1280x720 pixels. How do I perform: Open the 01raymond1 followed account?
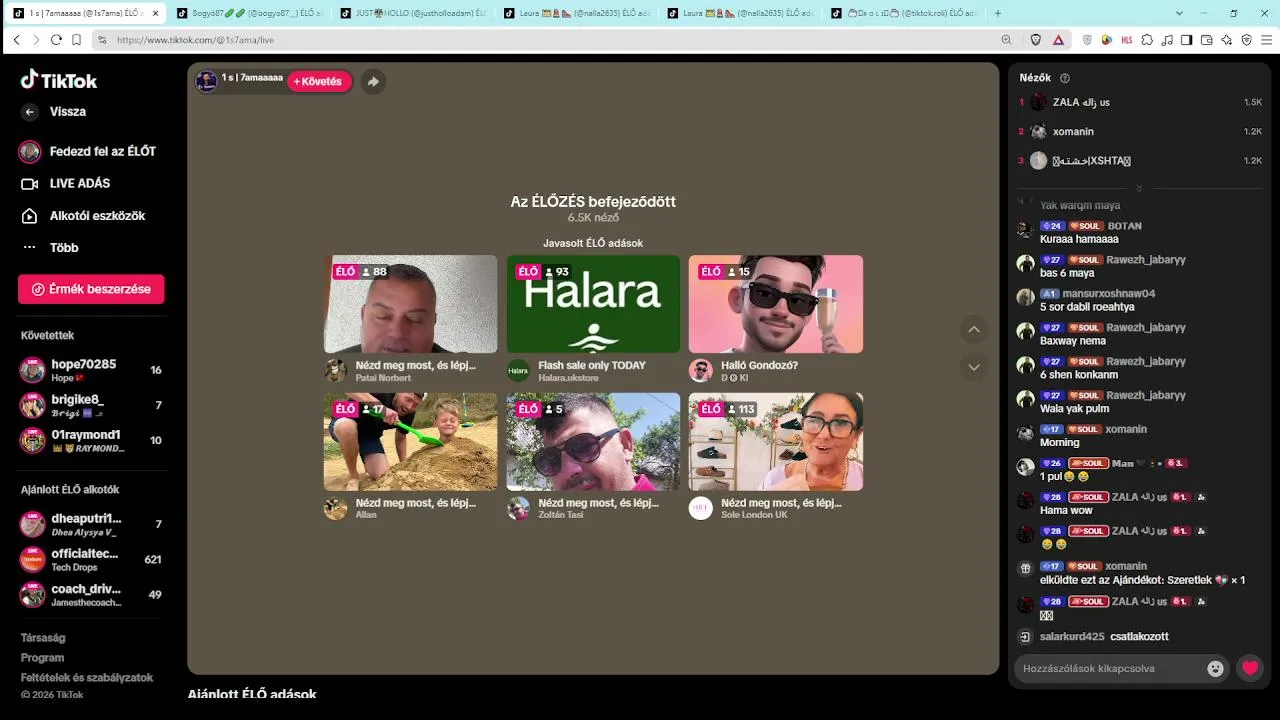91,441
